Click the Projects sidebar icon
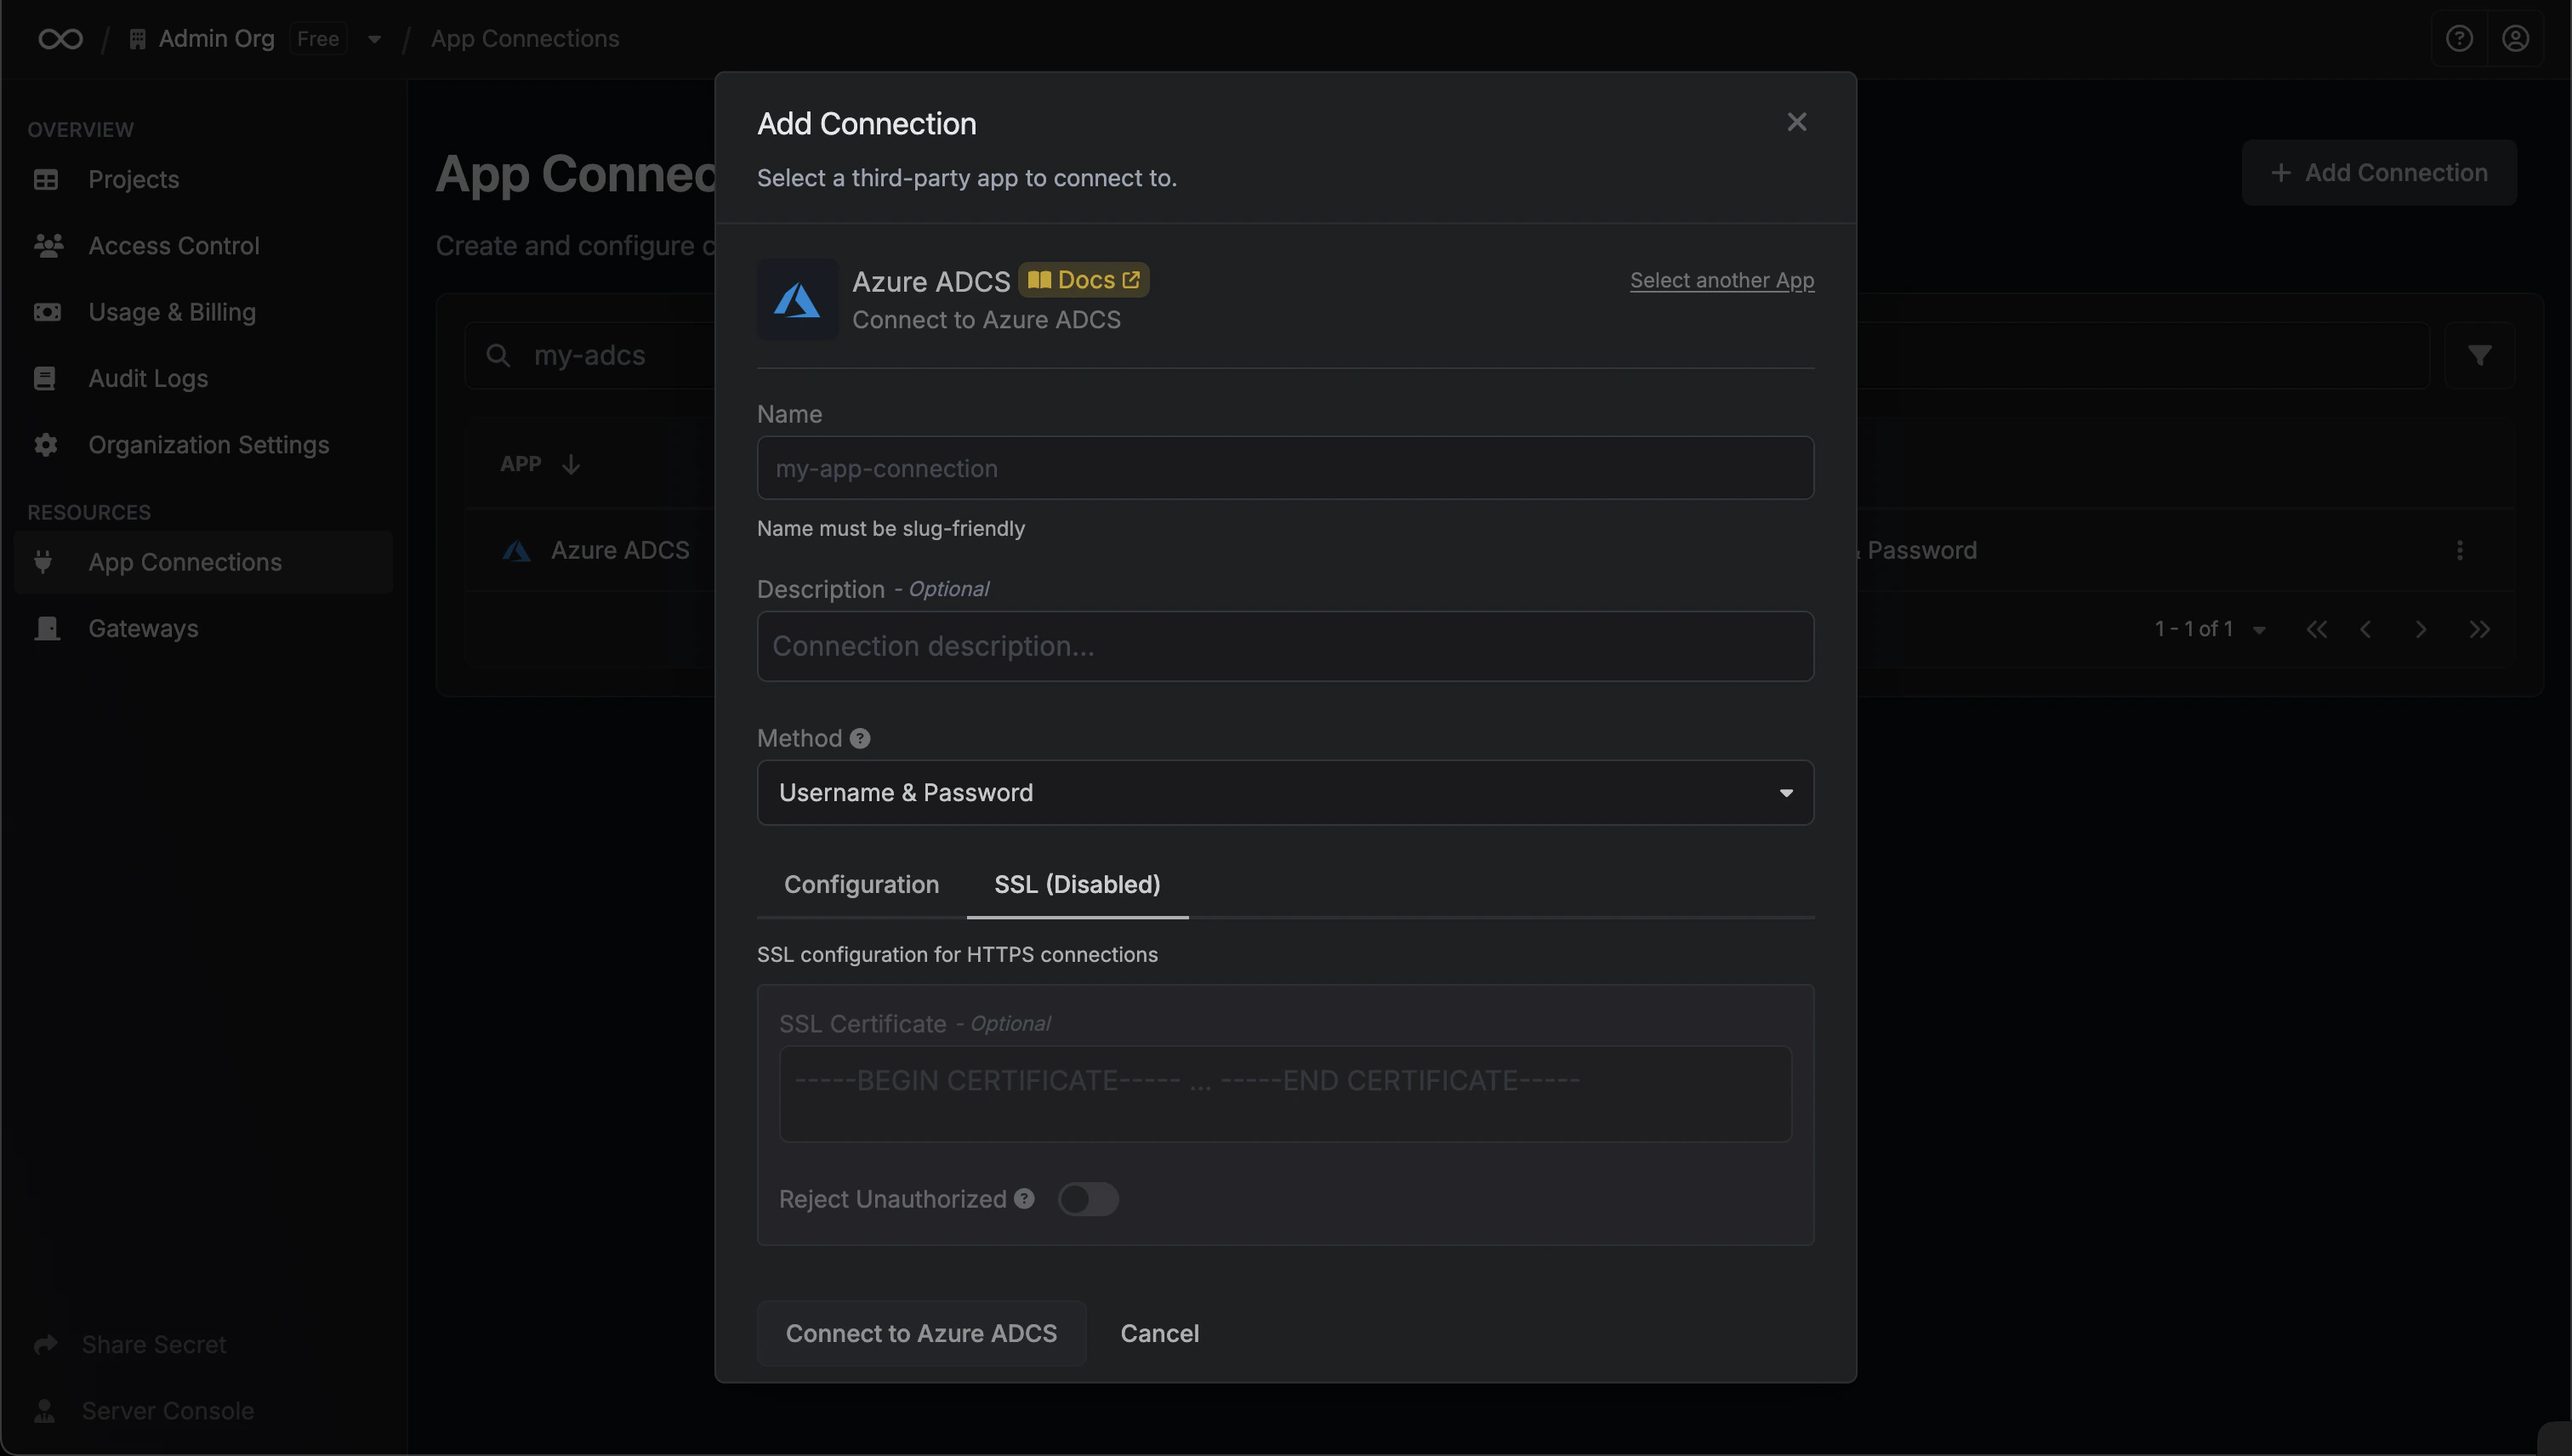Screen dimensions: 2572x1456 click(x=46, y=180)
